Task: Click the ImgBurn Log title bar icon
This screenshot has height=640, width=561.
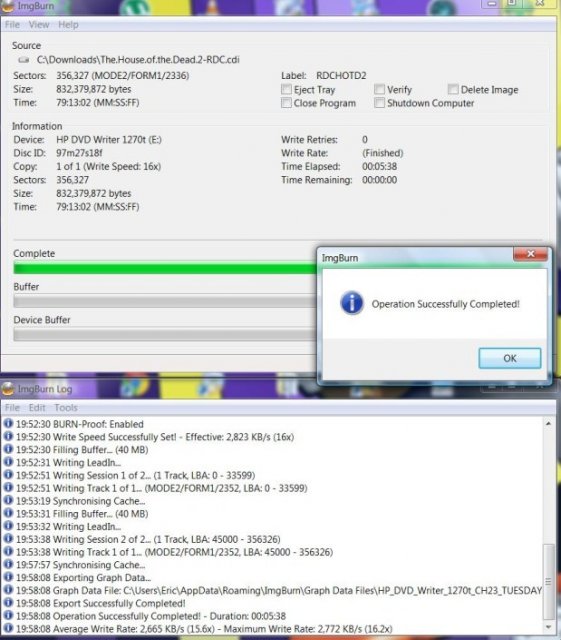Action: coord(8,389)
